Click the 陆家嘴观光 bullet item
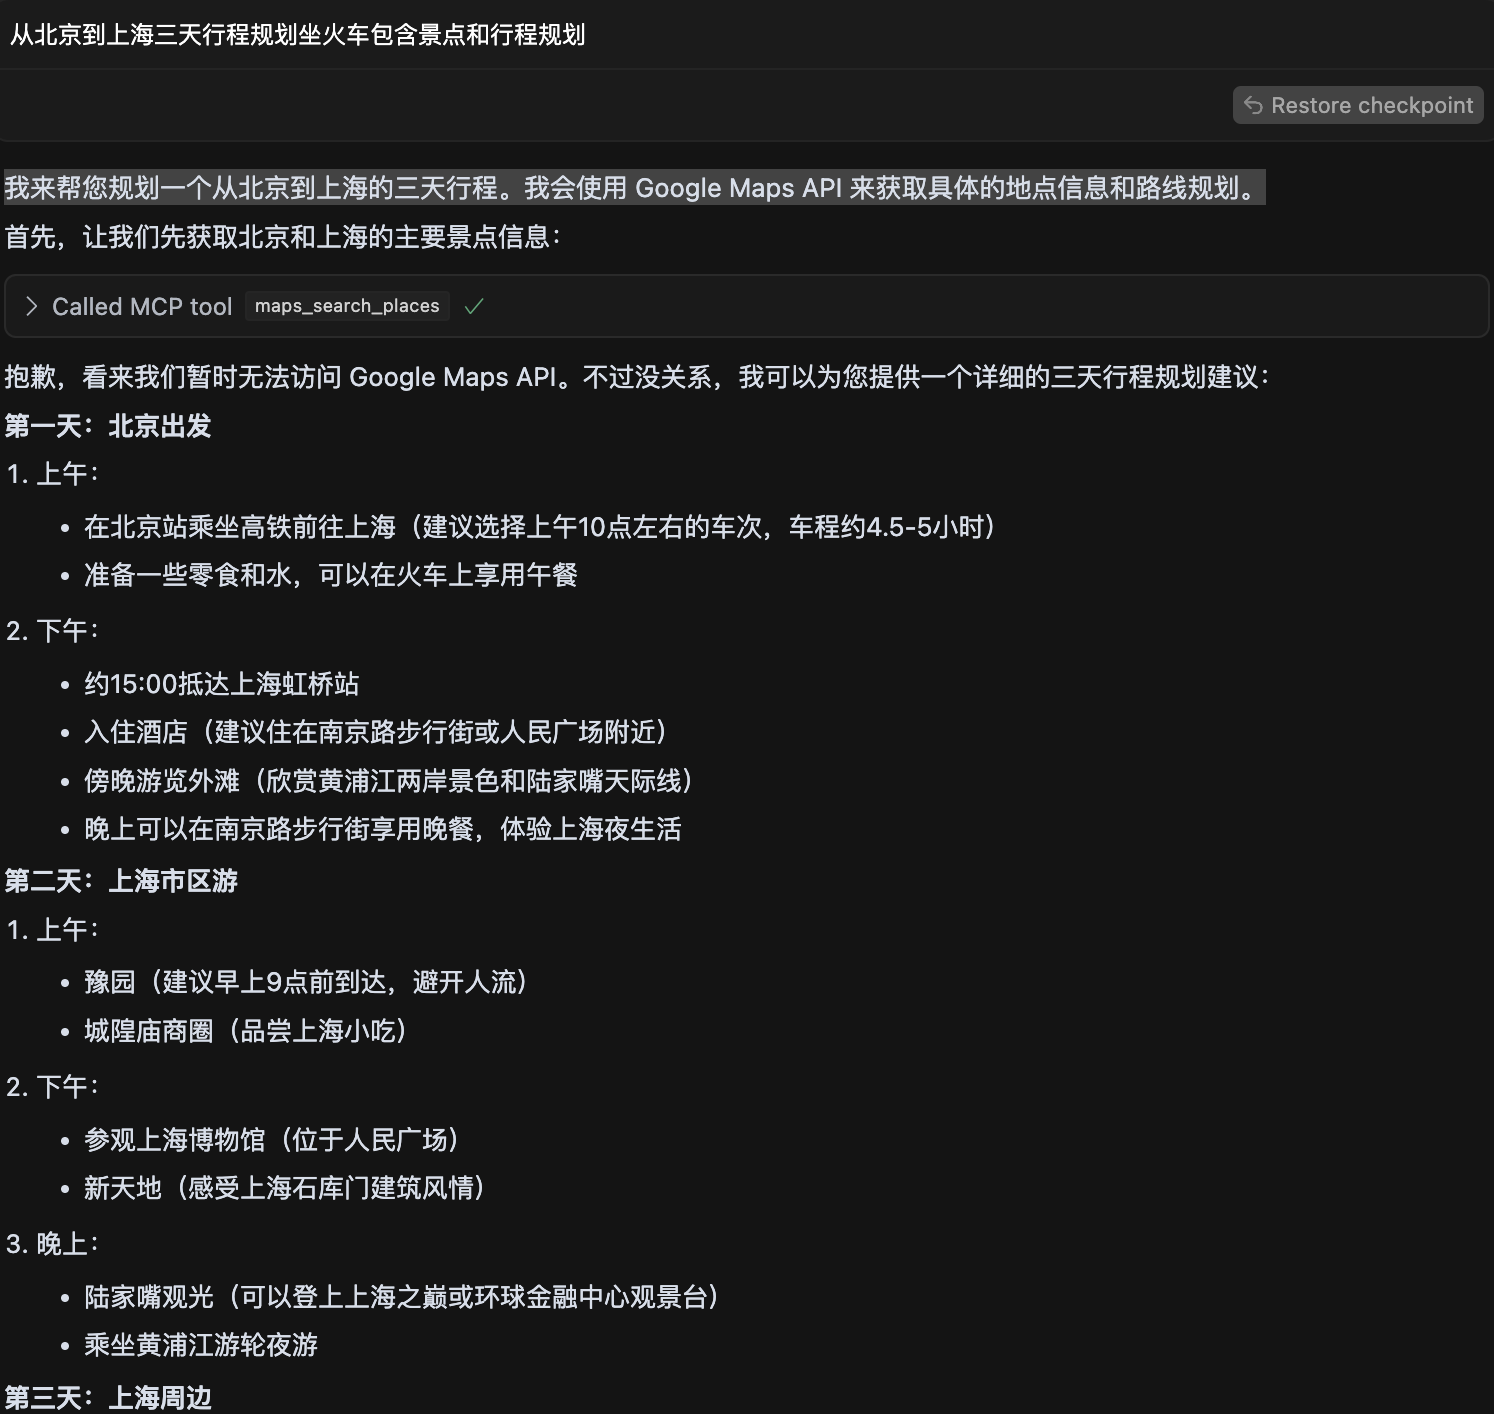Screen dimensions: 1494x1414 (x=402, y=1297)
